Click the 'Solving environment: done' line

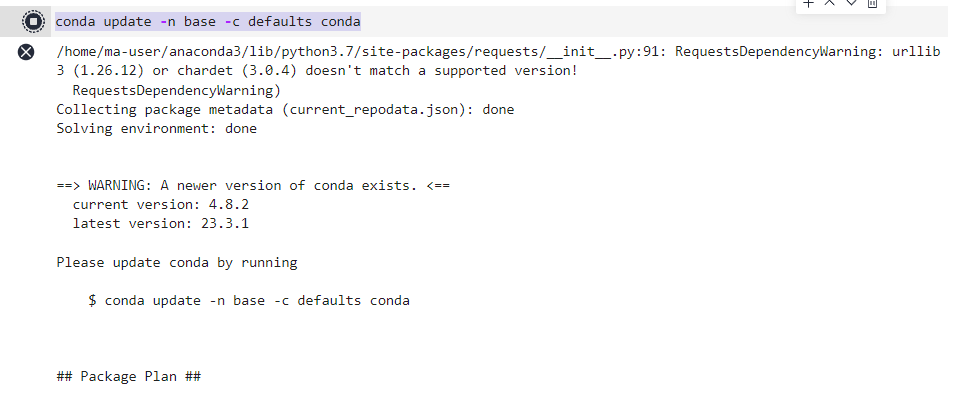(x=156, y=128)
